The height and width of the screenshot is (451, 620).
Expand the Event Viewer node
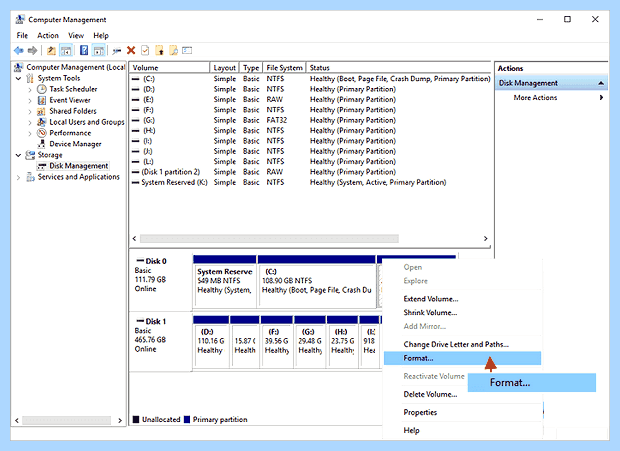click(x=30, y=100)
